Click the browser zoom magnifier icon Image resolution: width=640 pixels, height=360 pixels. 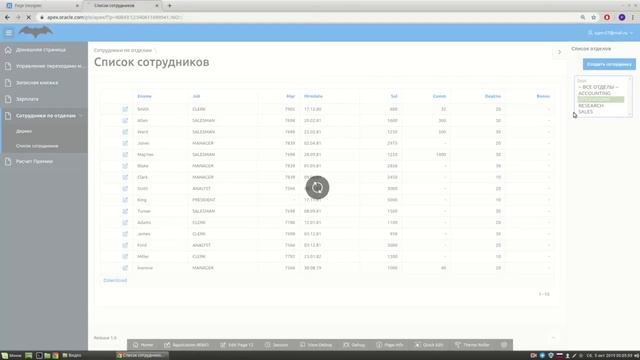583,17
